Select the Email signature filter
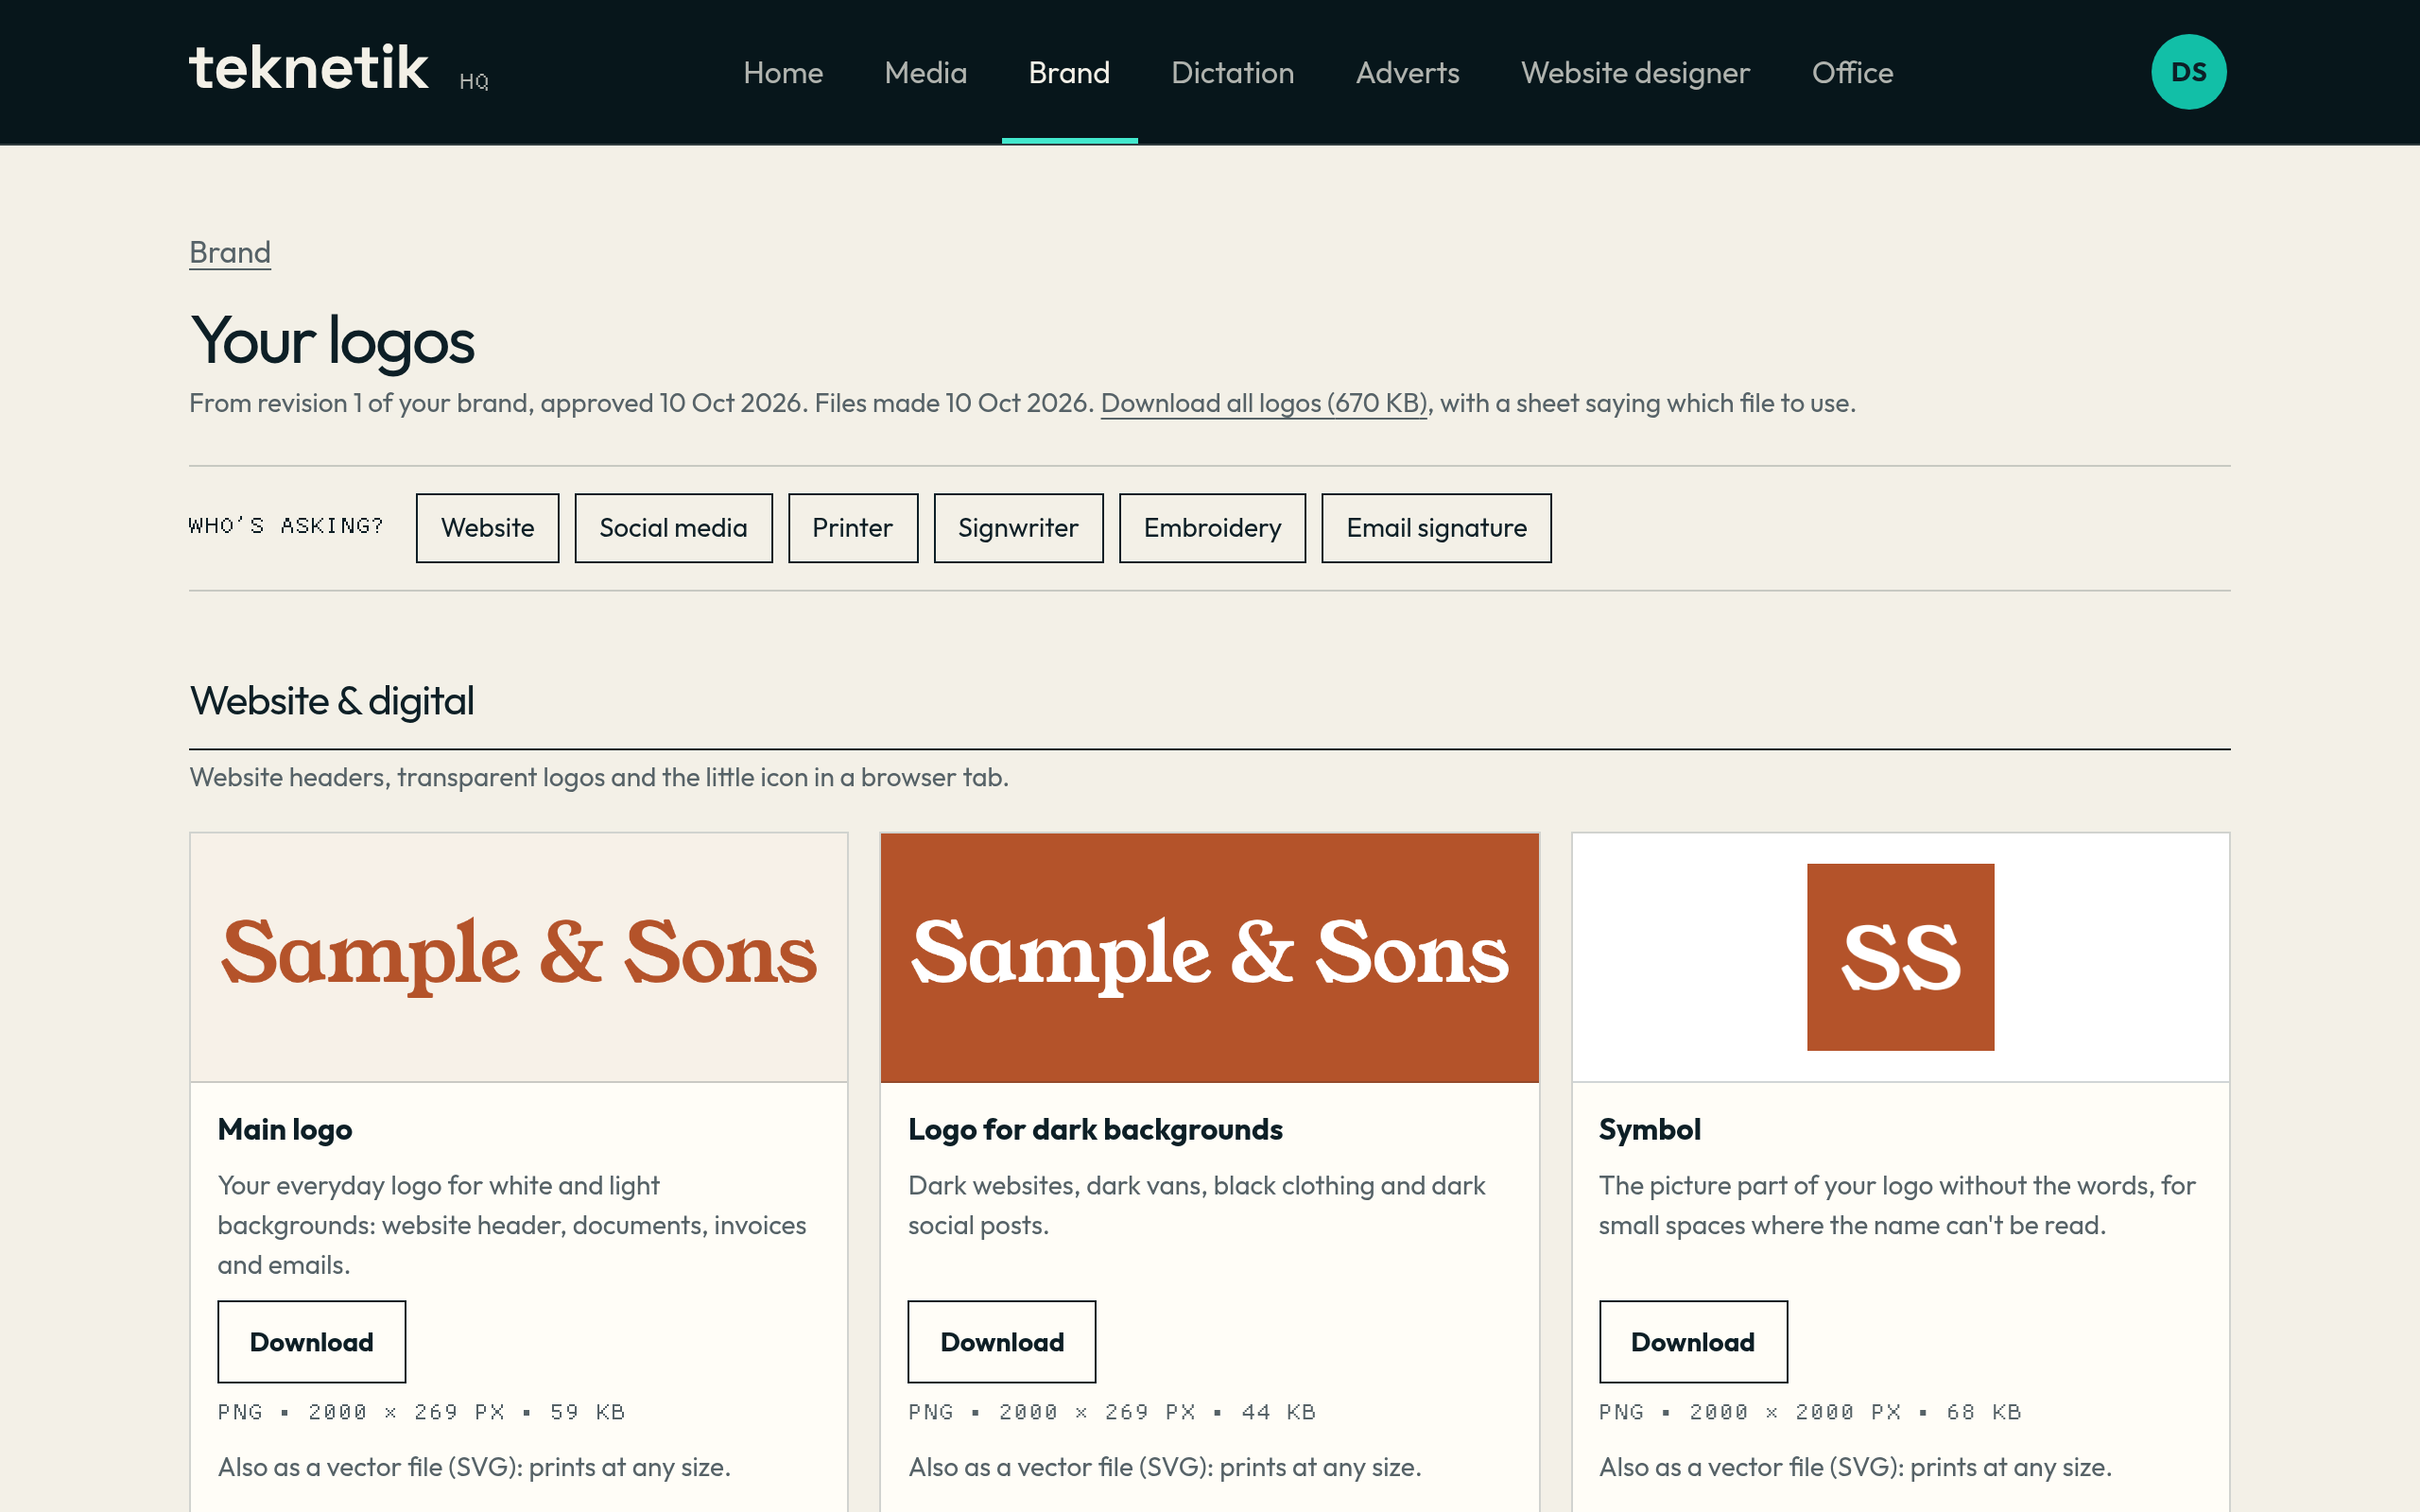Viewport: 2420px width, 1512px height. pyautogui.click(x=1436, y=528)
